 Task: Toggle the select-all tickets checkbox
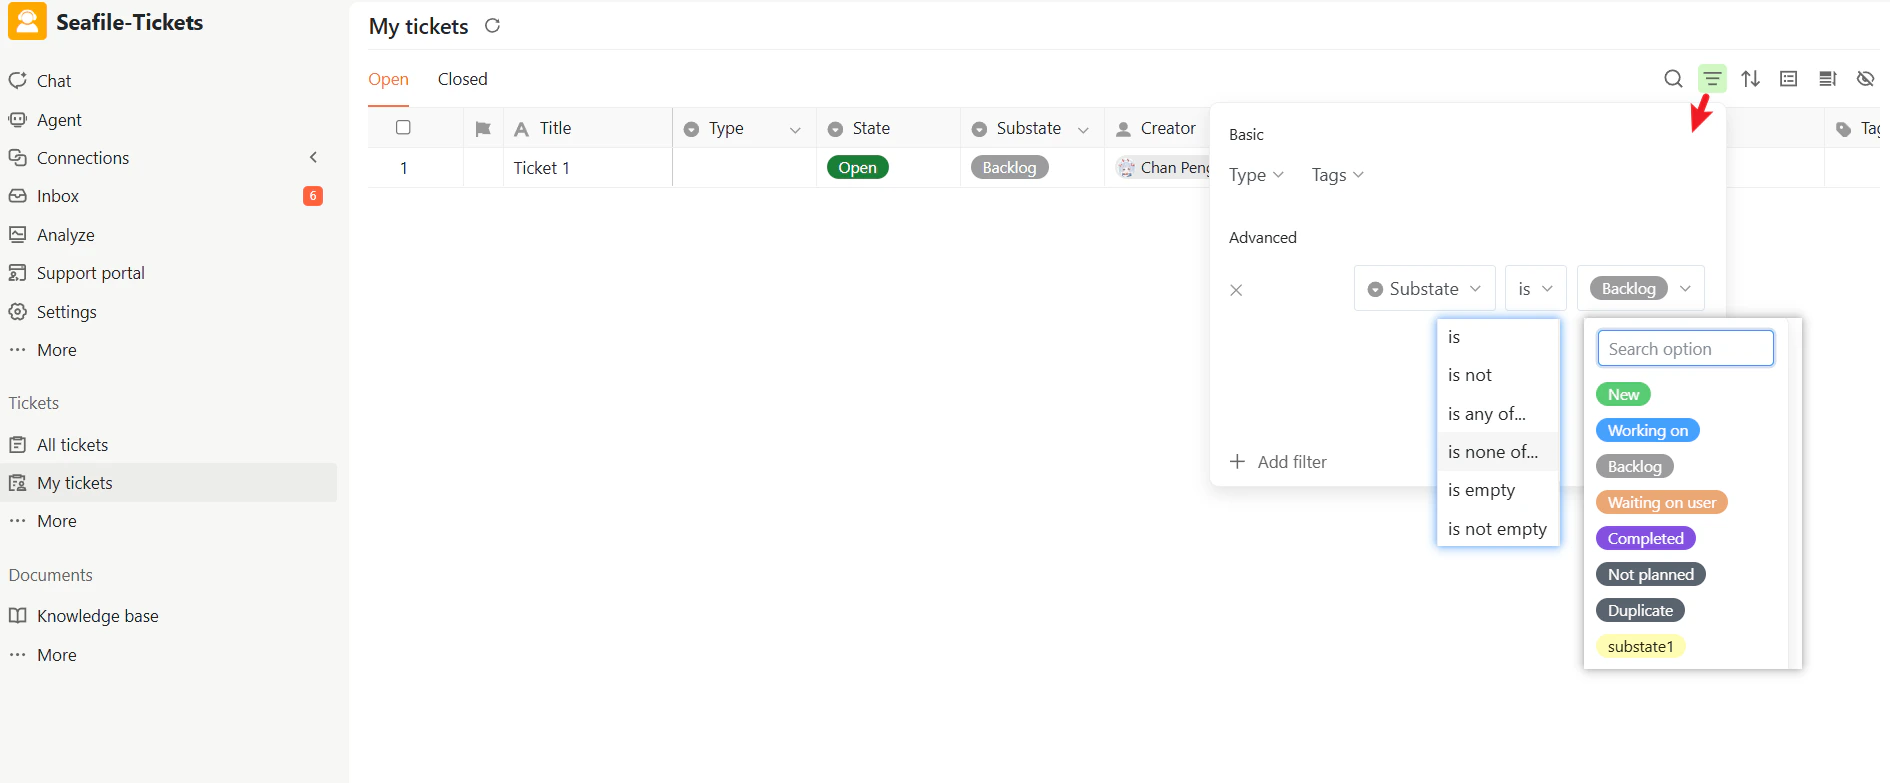[x=403, y=127]
